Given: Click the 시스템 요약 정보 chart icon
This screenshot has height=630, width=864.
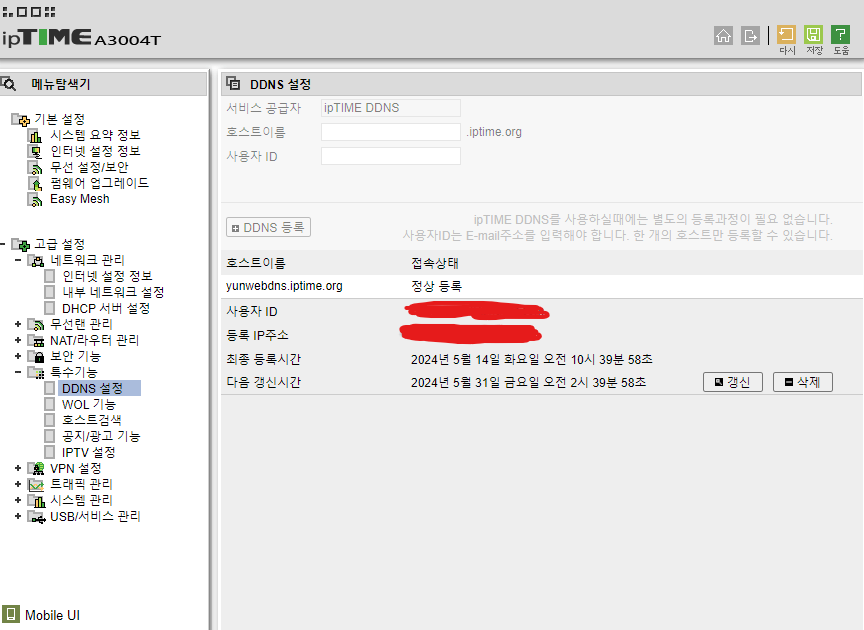Looking at the screenshot, I should click(x=35, y=135).
